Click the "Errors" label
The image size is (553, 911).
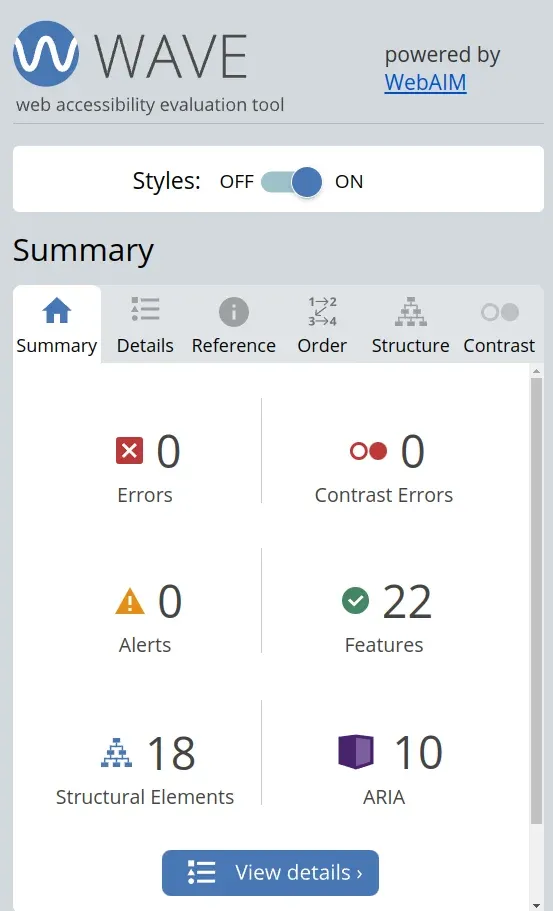(x=145, y=495)
